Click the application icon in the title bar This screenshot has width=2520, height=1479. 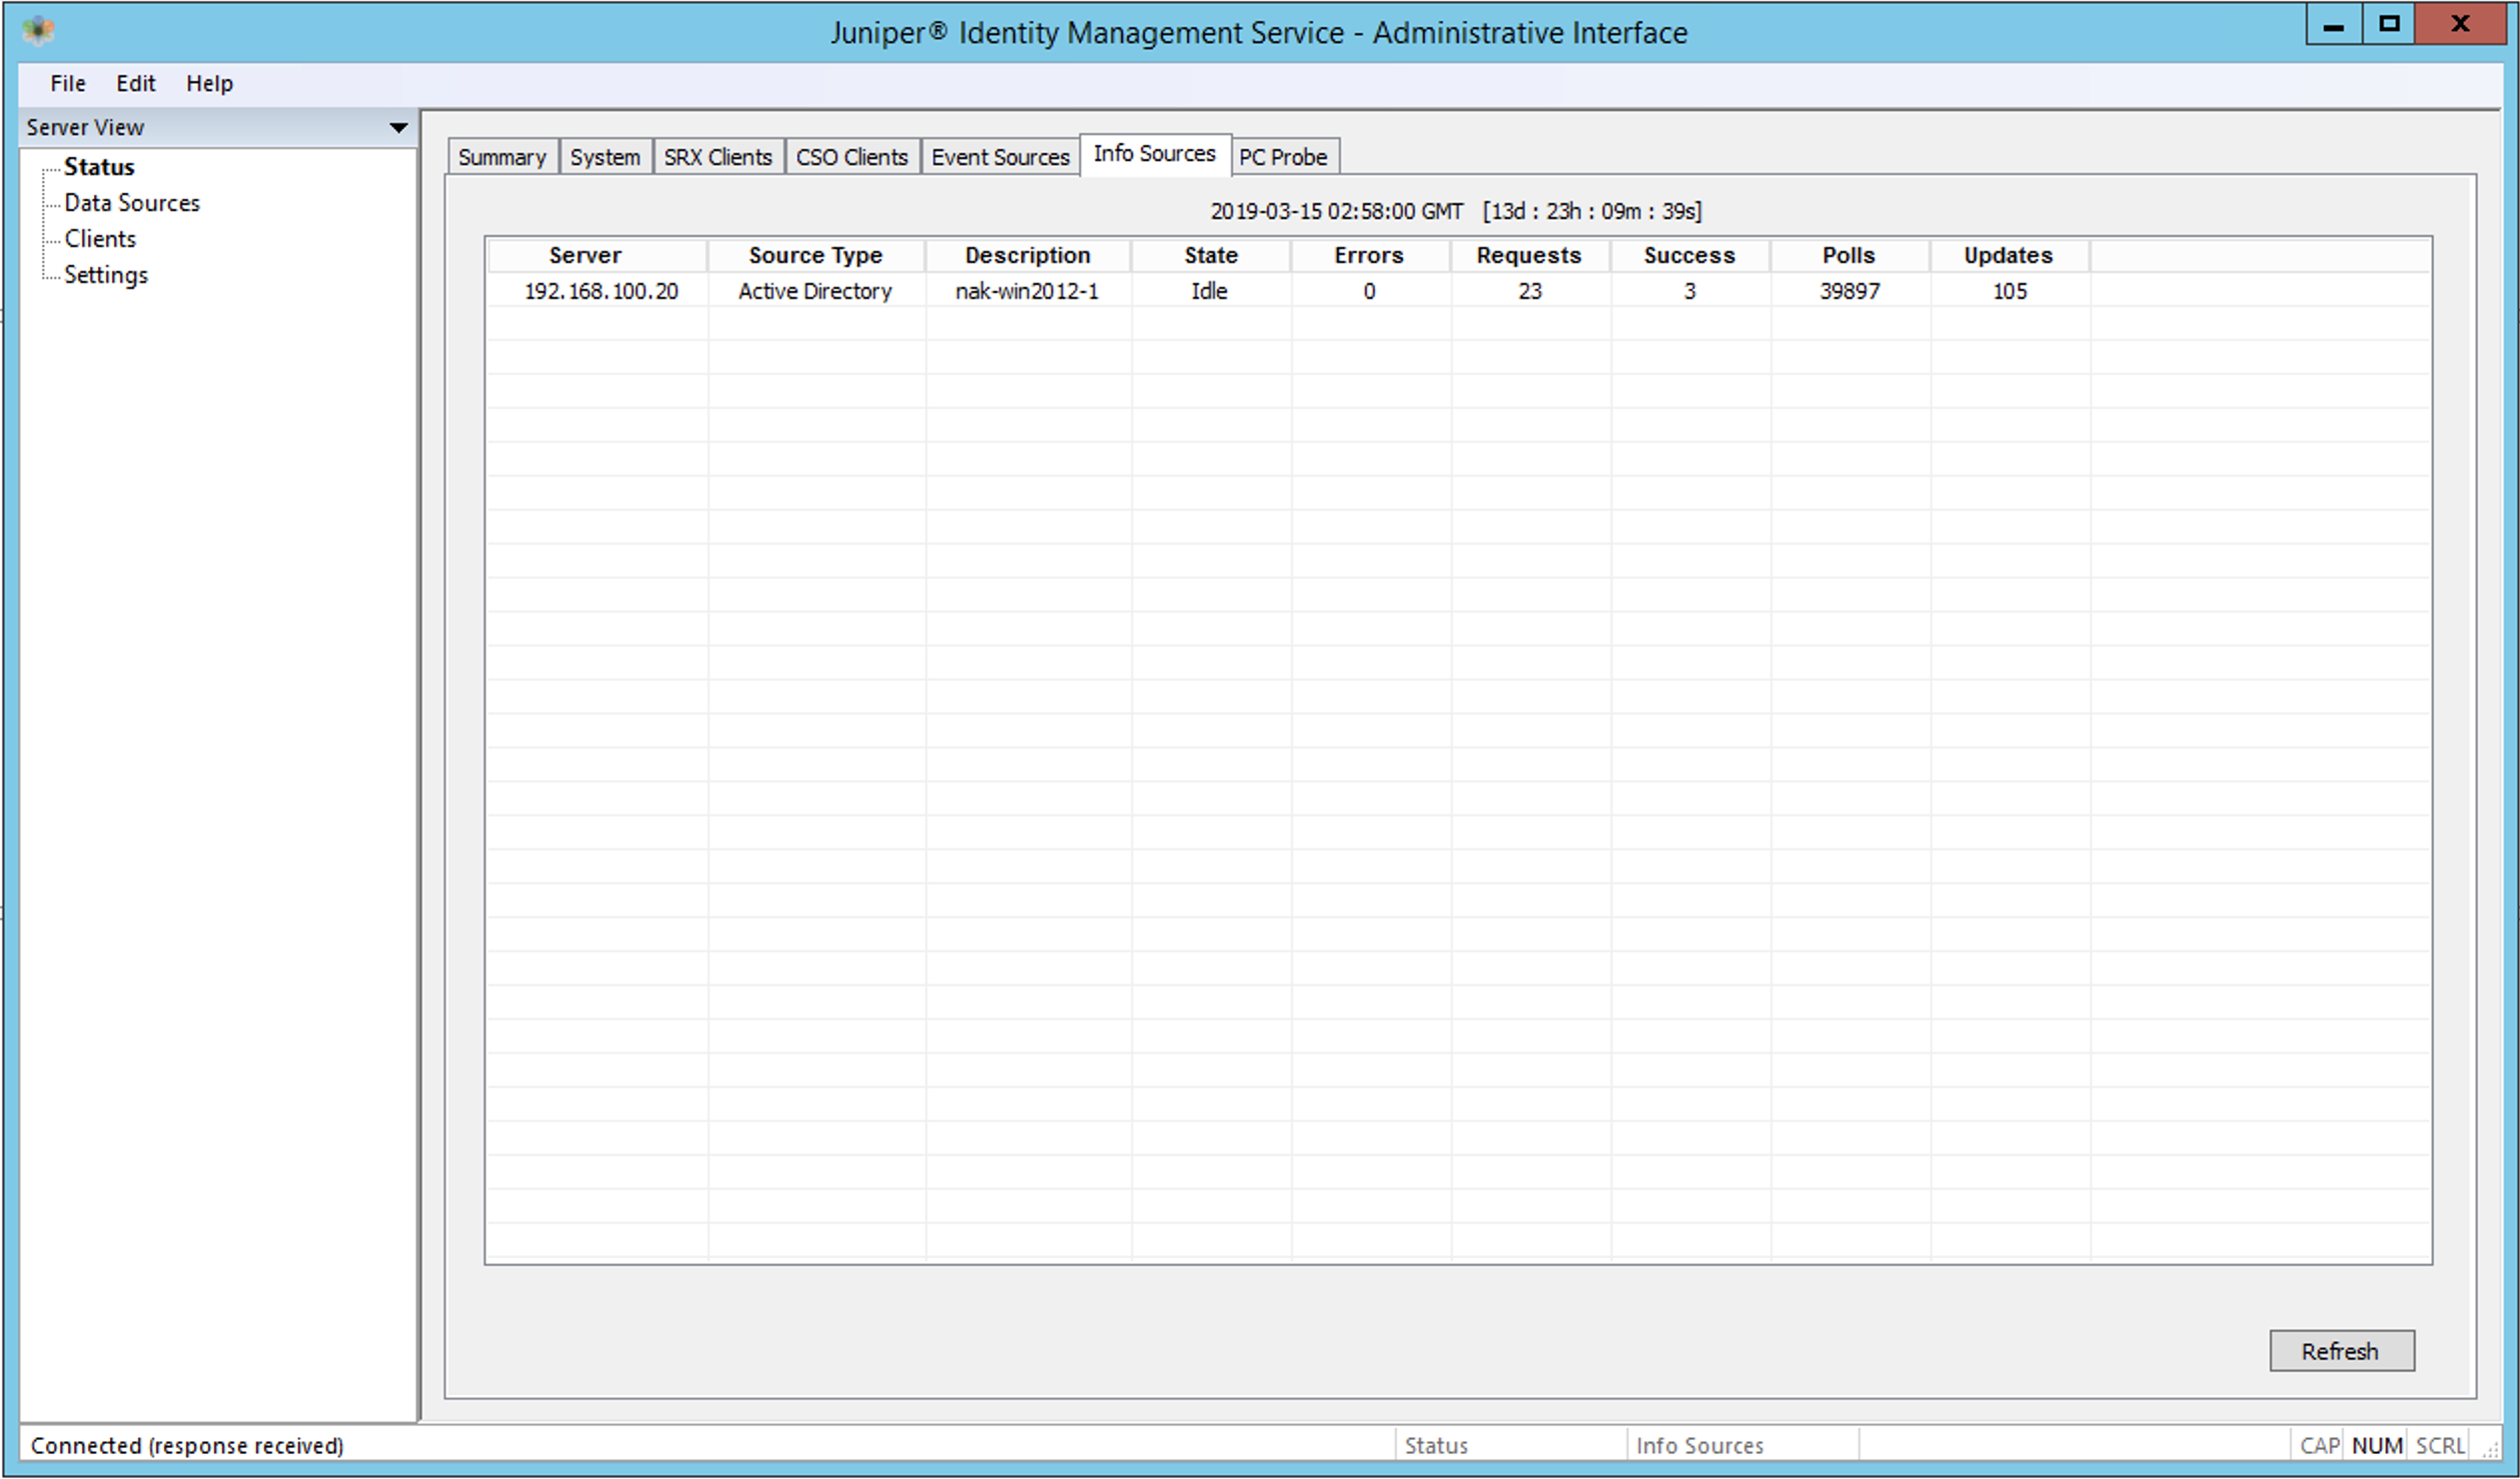coord(38,30)
